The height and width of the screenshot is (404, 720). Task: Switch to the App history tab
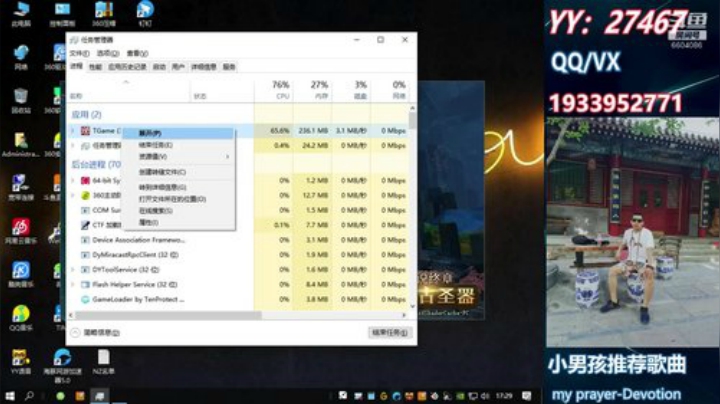coord(127,67)
